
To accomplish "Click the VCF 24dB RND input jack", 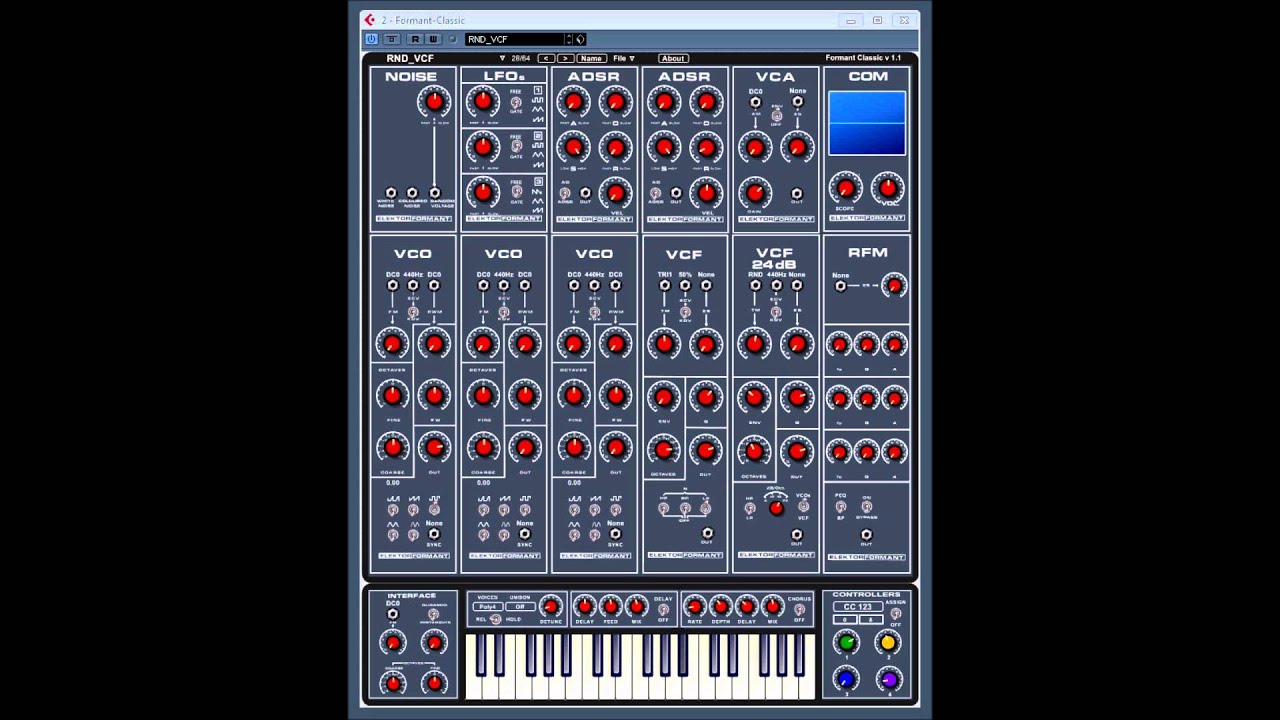I will tap(755, 286).
